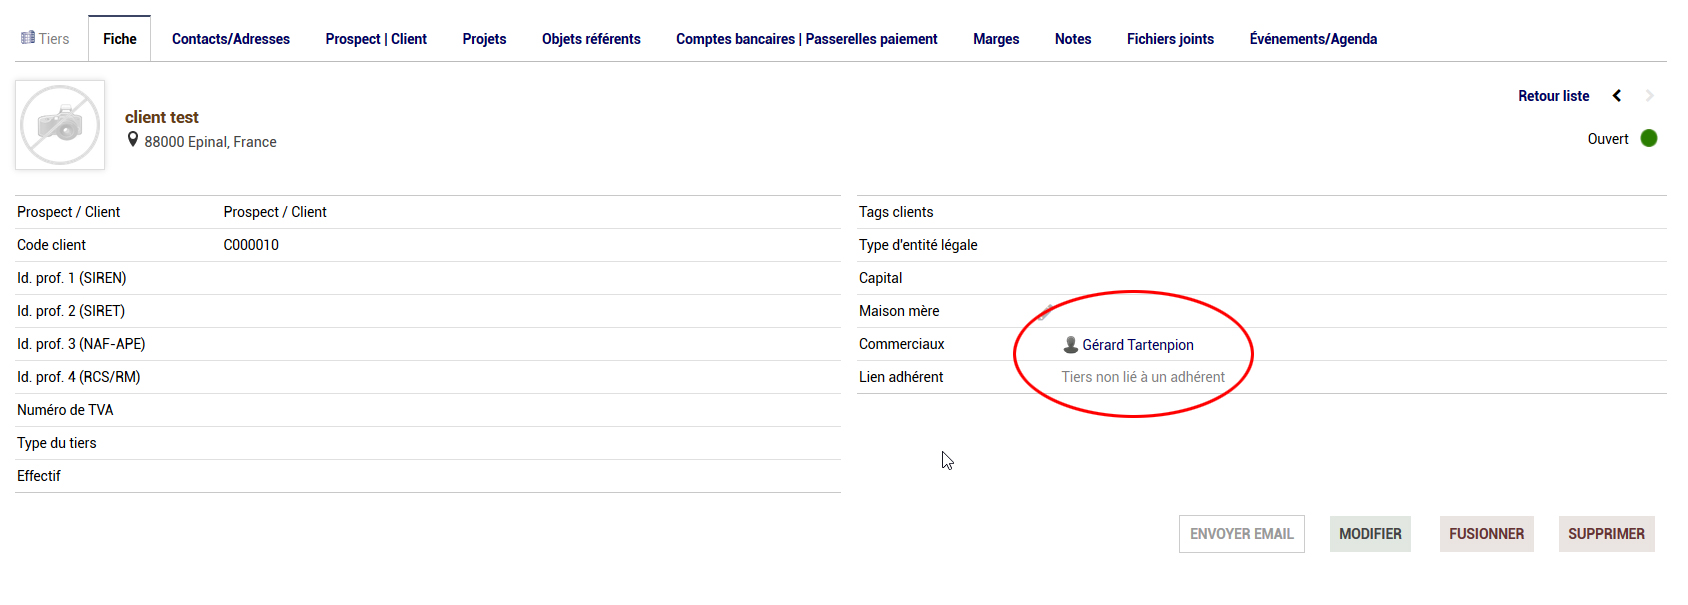Open the Projets tab
Image resolution: width=1688 pixels, height=605 pixels.
click(484, 39)
